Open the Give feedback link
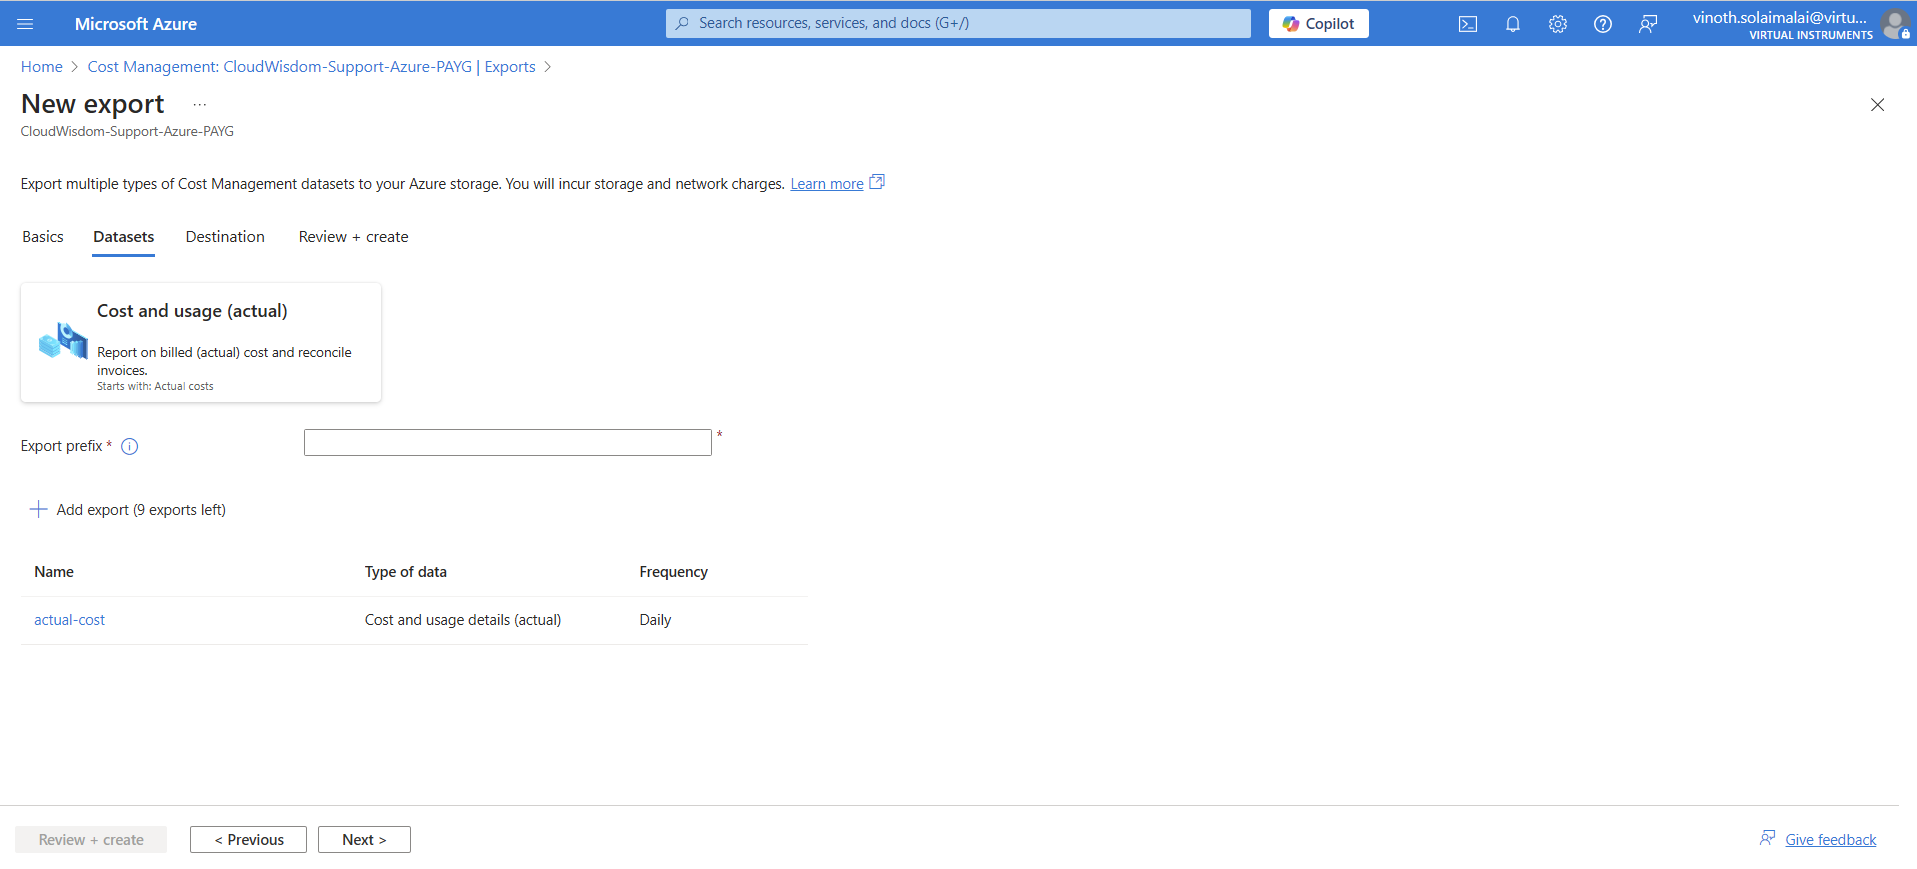This screenshot has height=869, width=1917. coord(1831,840)
